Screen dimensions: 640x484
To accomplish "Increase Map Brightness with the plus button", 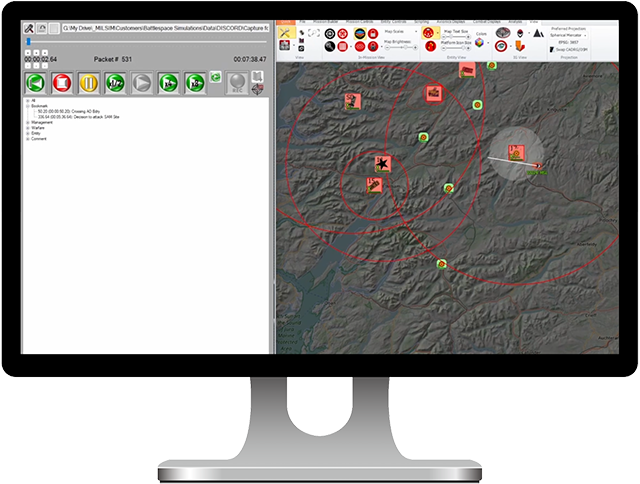I will coord(416,48).
